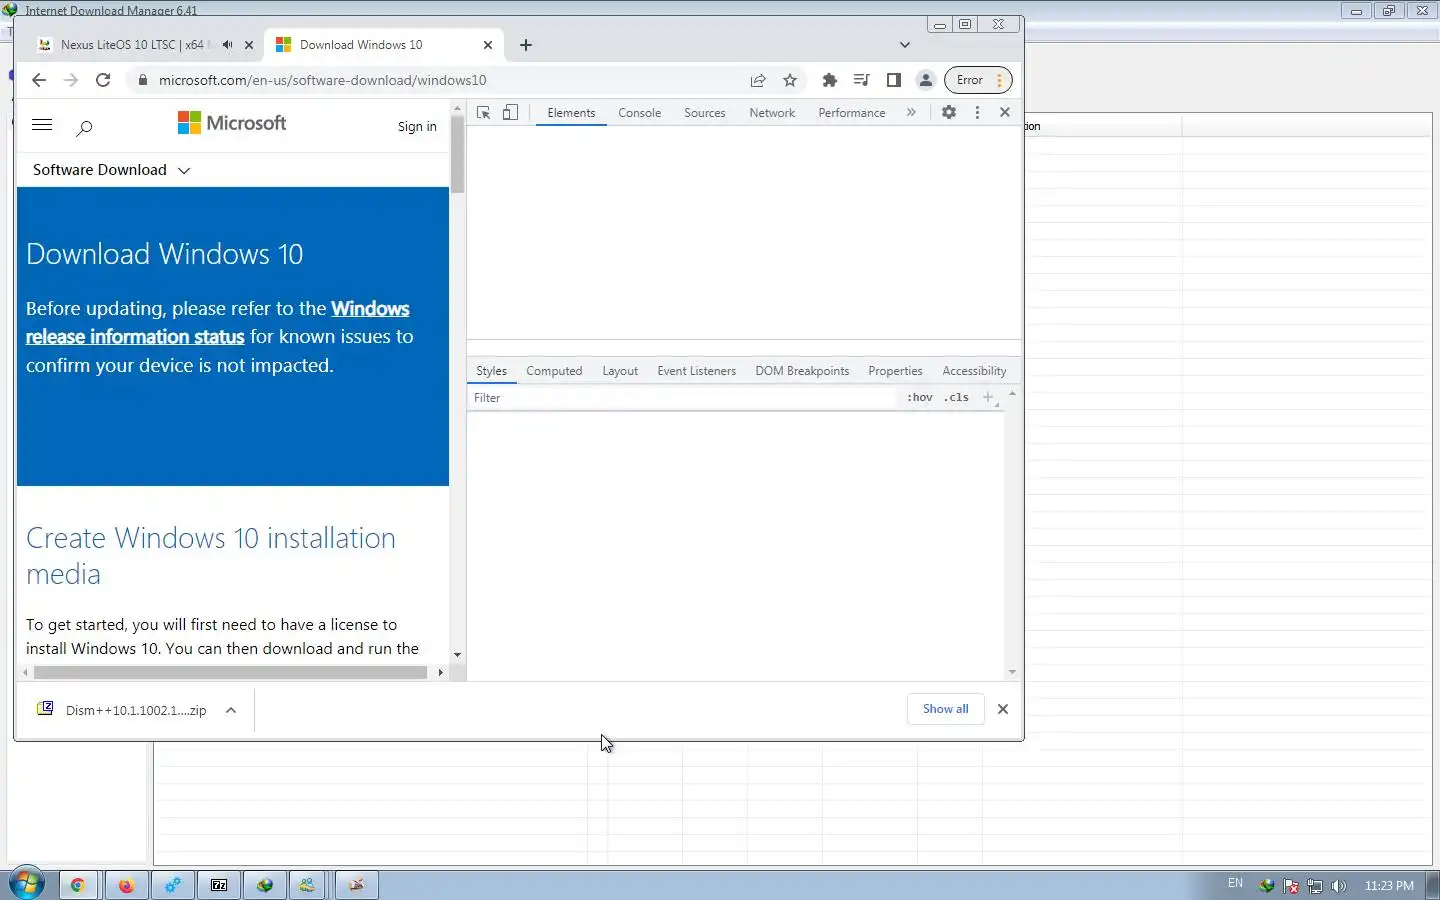Open Internet Download Manager taskbar icon
This screenshot has width=1440, height=900.
pyautogui.click(x=265, y=885)
